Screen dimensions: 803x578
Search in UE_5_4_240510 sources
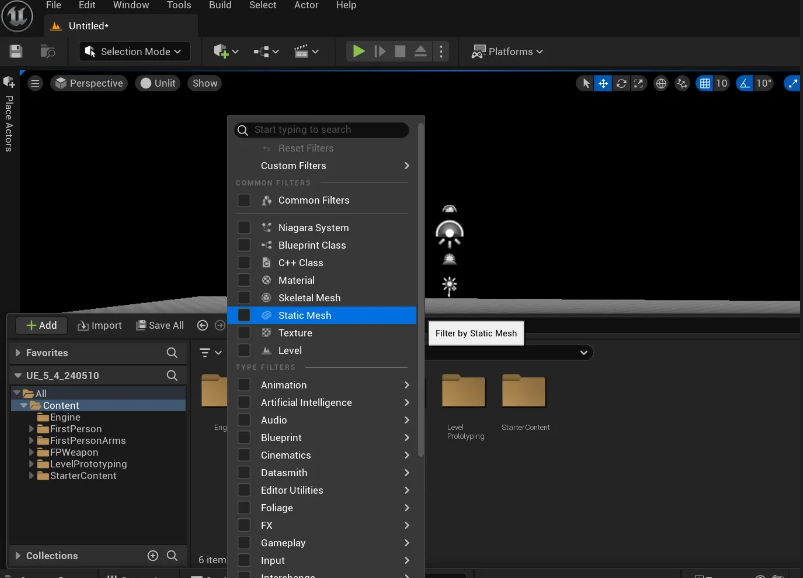coord(172,375)
